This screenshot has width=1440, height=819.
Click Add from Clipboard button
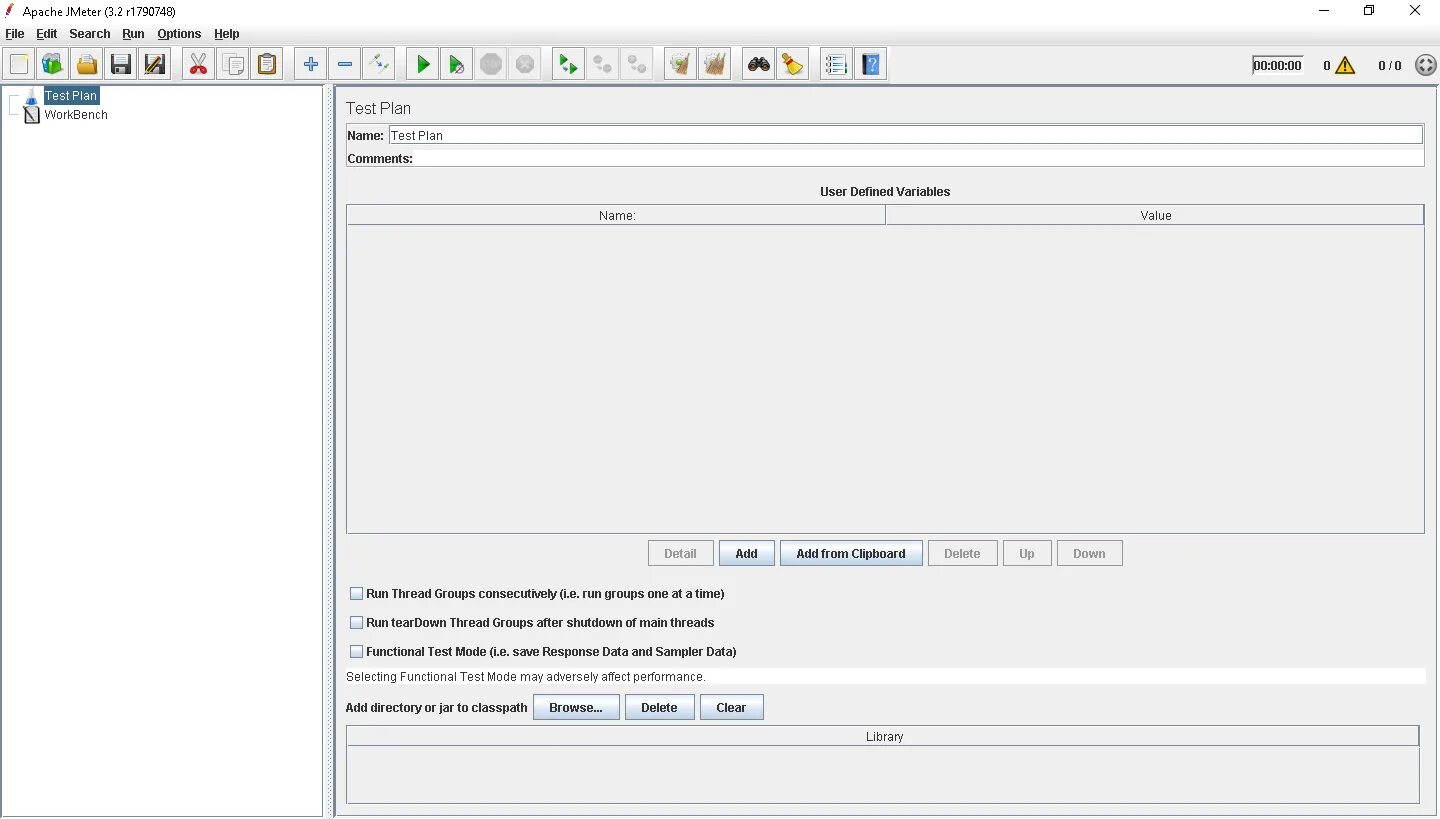point(851,554)
